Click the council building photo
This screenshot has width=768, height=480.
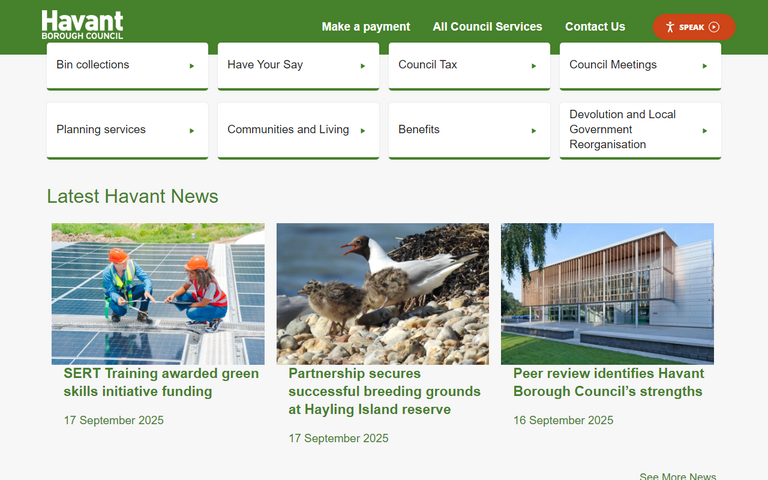607,293
